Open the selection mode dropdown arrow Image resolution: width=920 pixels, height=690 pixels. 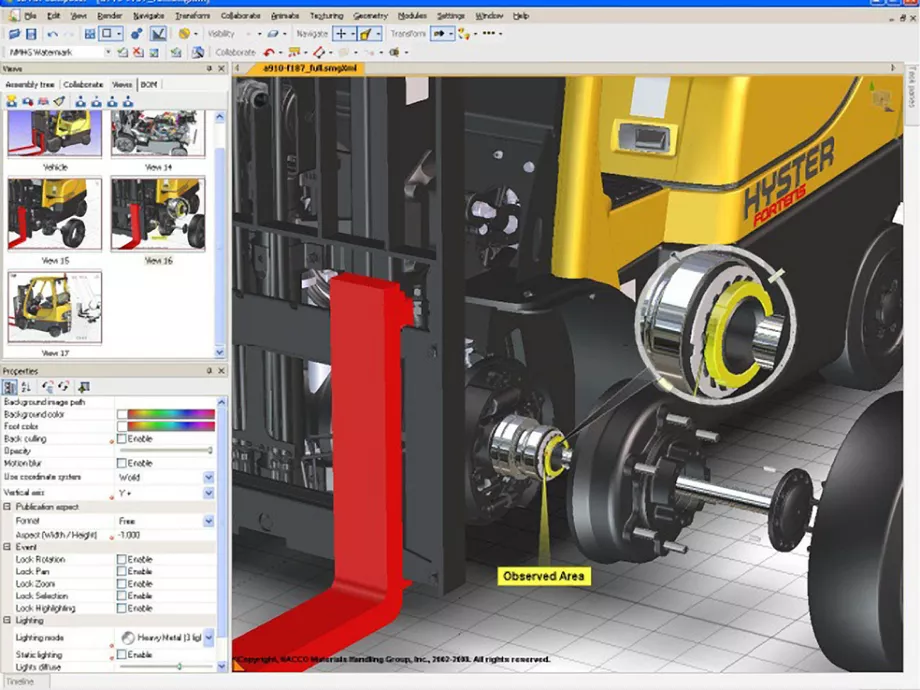click(119, 34)
